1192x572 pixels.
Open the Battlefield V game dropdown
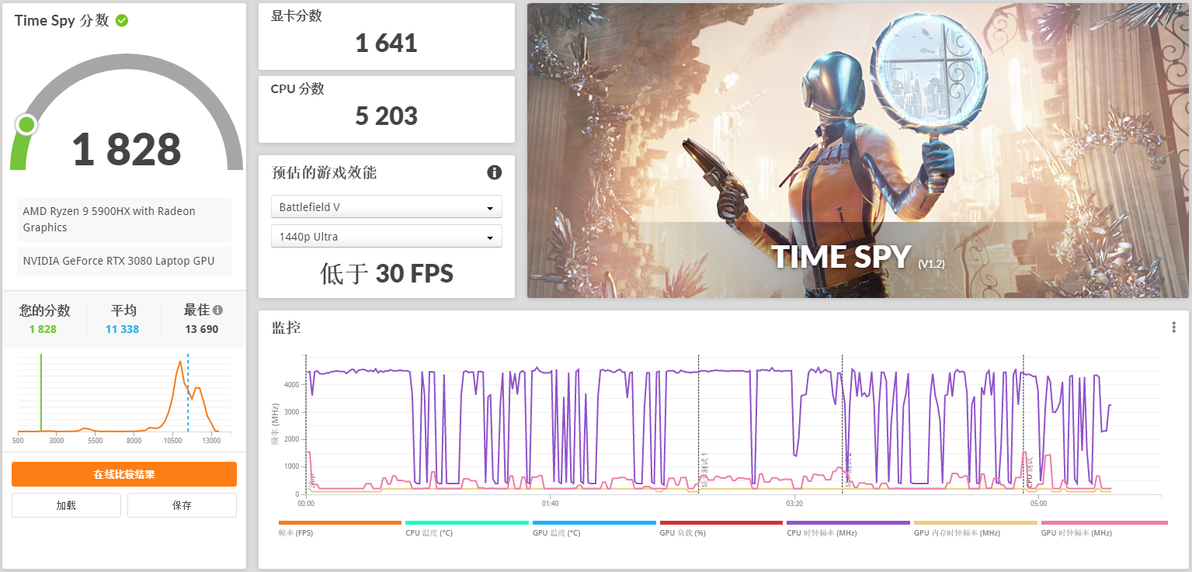point(386,207)
